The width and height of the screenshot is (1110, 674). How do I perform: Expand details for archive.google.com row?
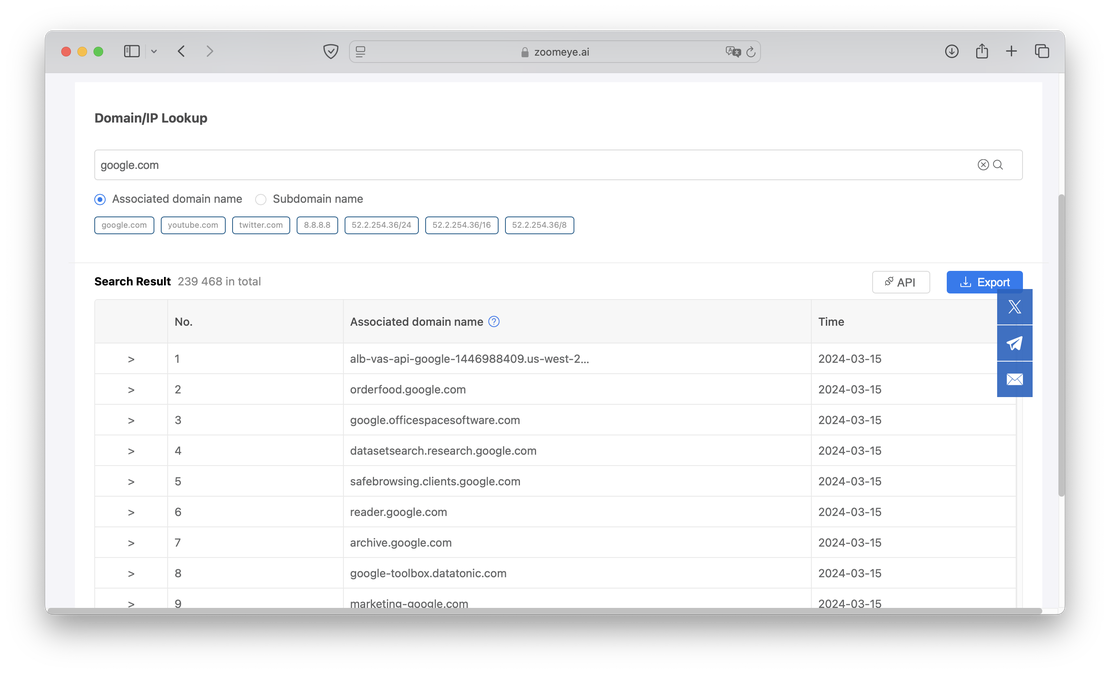coord(131,542)
